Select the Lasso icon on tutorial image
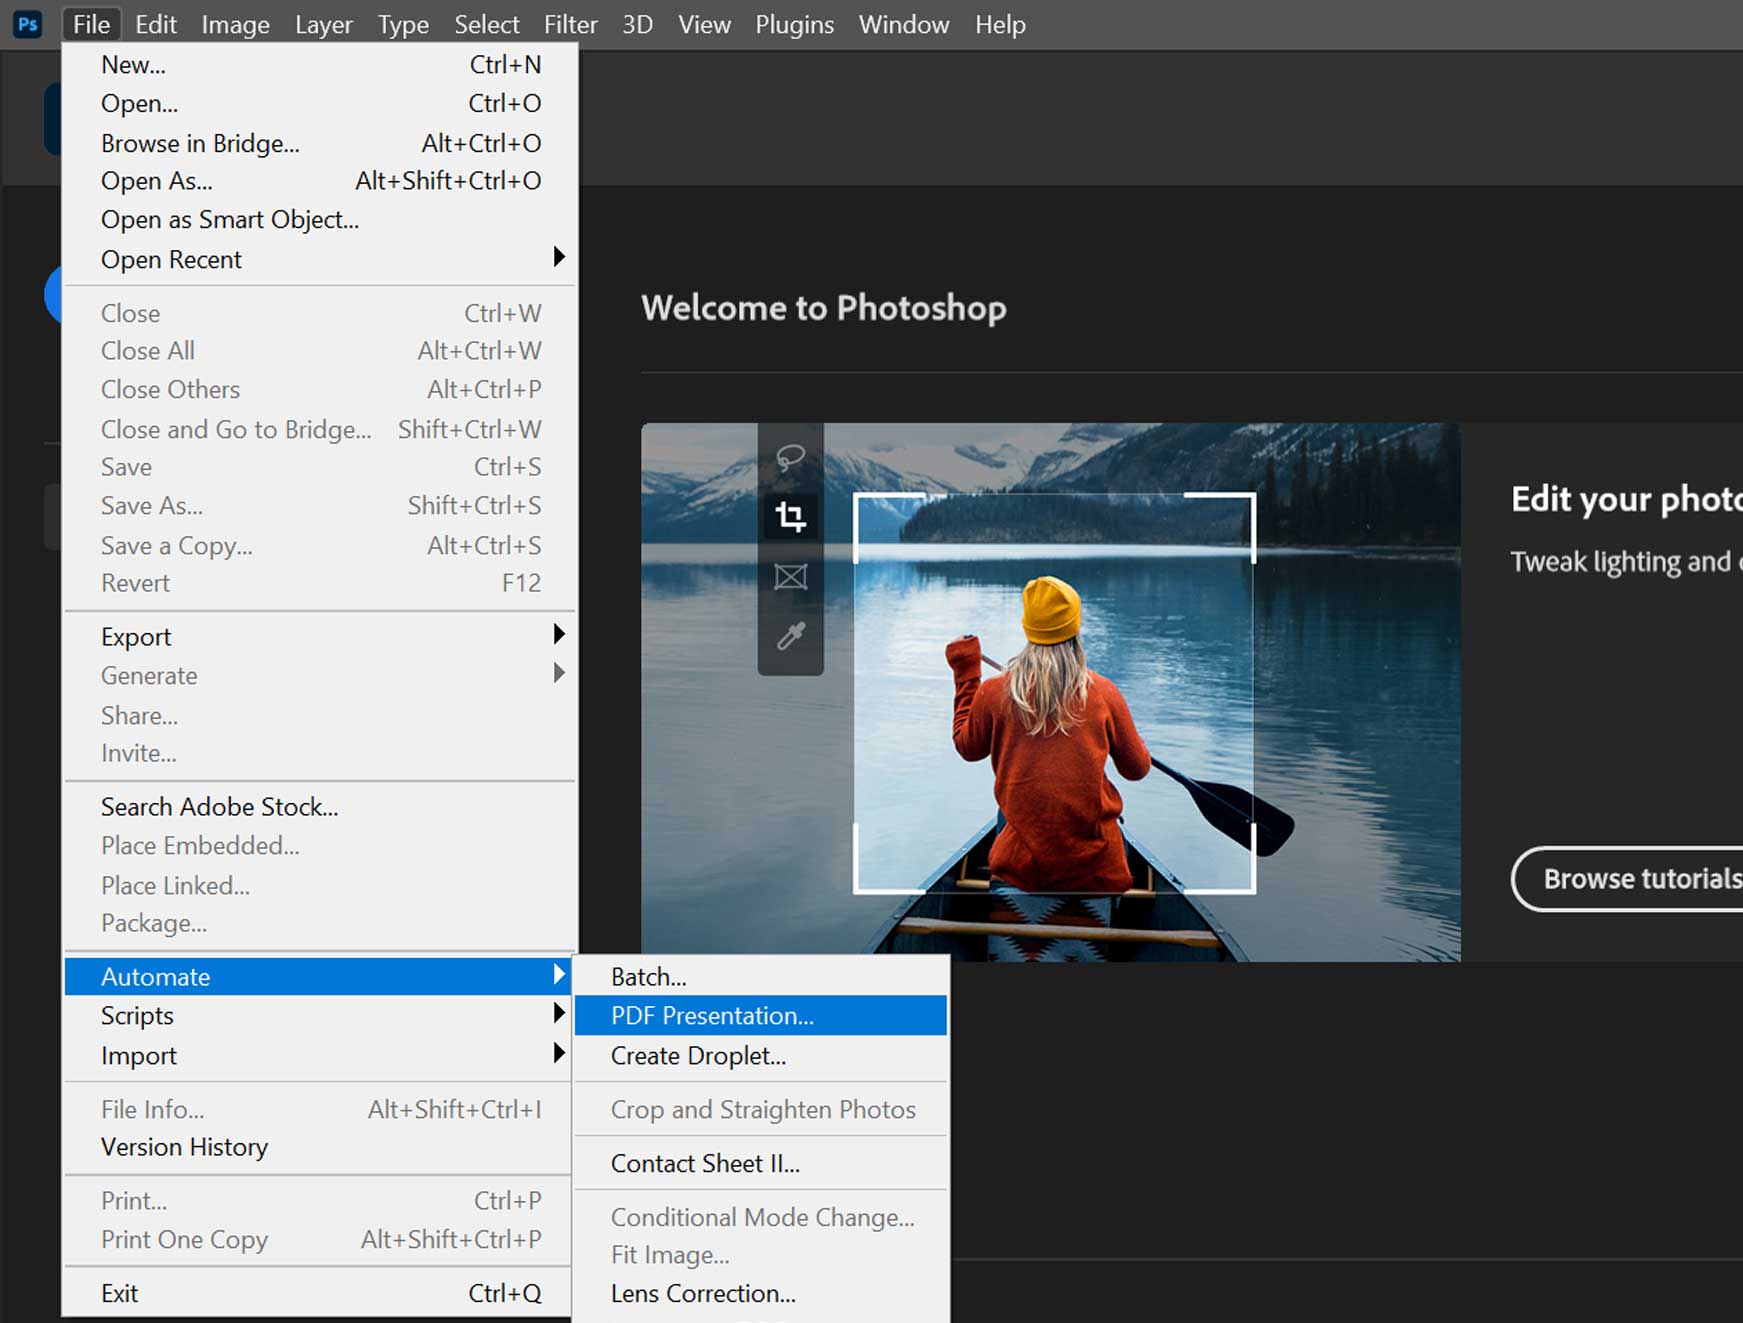 [x=790, y=458]
